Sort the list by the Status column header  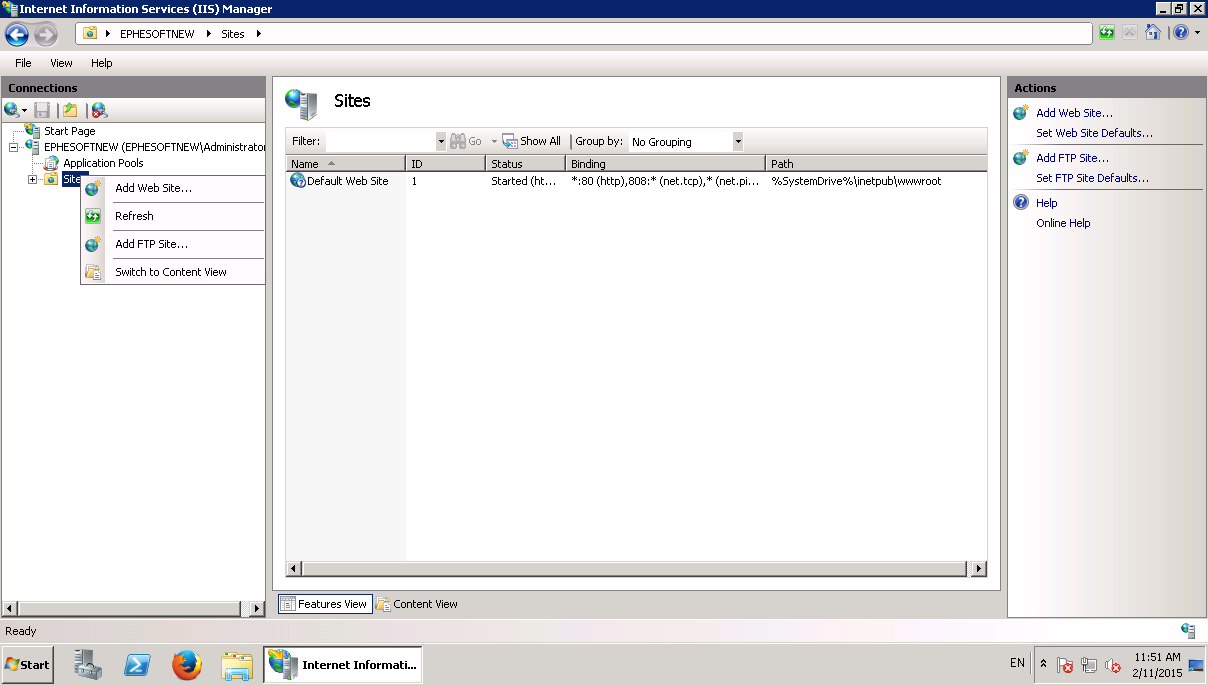526,164
